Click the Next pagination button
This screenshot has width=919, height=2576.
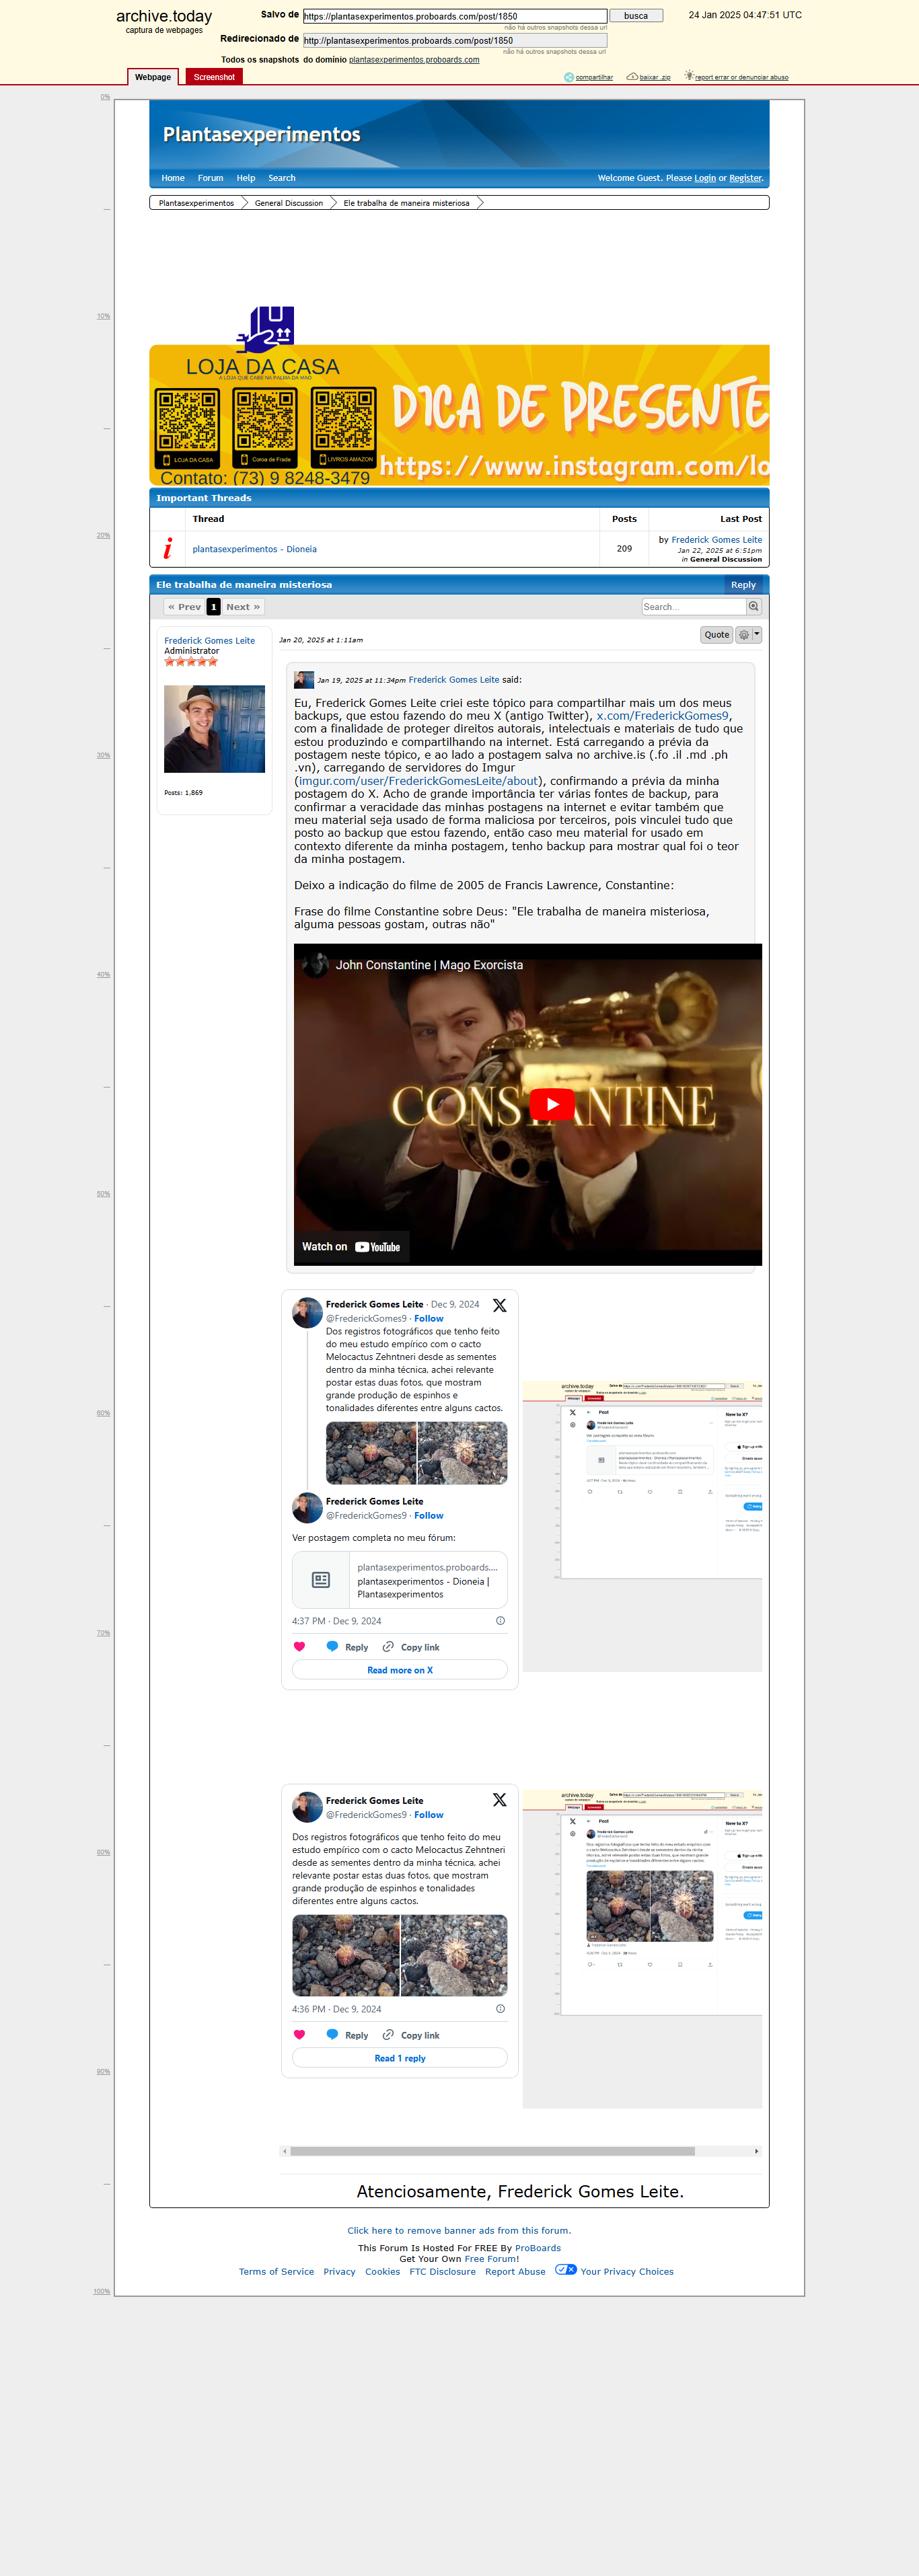coord(243,607)
